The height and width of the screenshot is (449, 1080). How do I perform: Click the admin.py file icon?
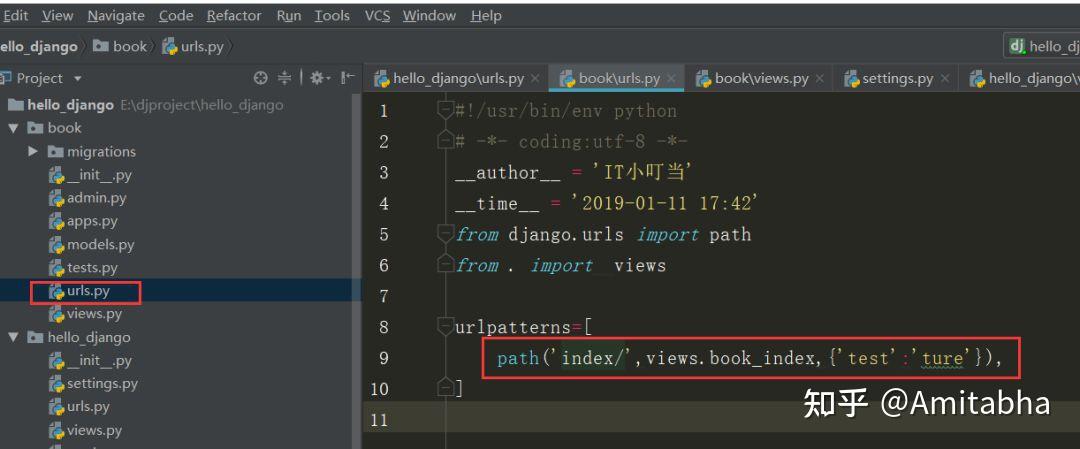(56, 198)
